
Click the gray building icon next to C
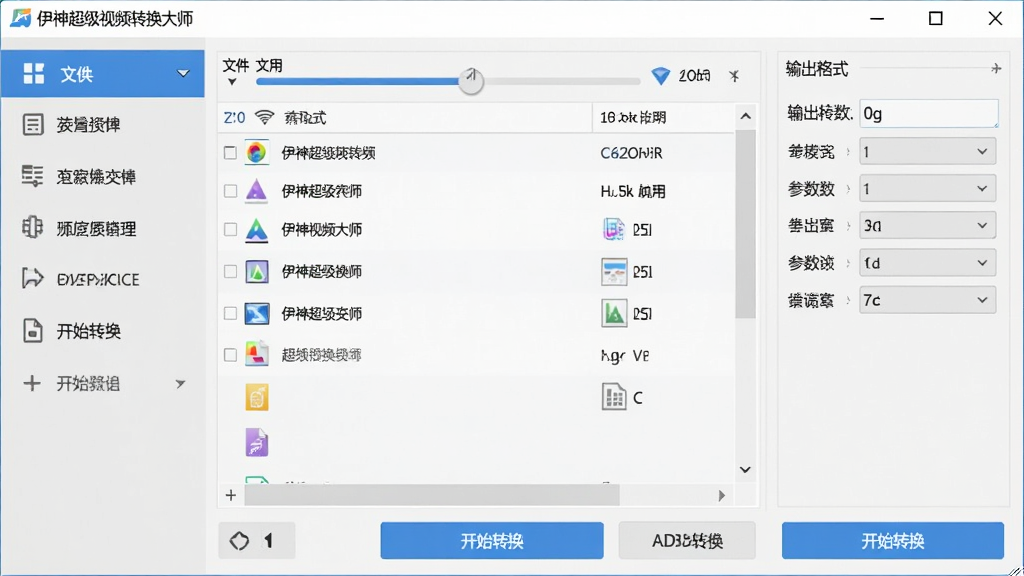pos(614,396)
